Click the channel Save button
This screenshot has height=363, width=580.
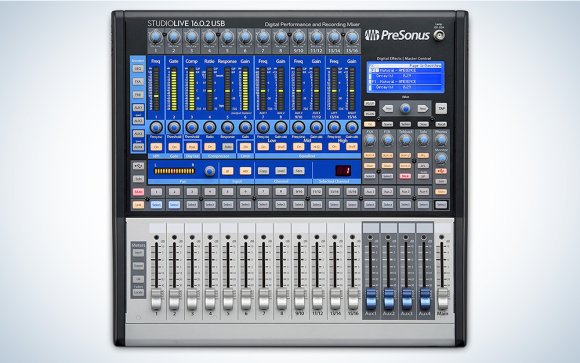pyautogui.click(x=299, y=171)
